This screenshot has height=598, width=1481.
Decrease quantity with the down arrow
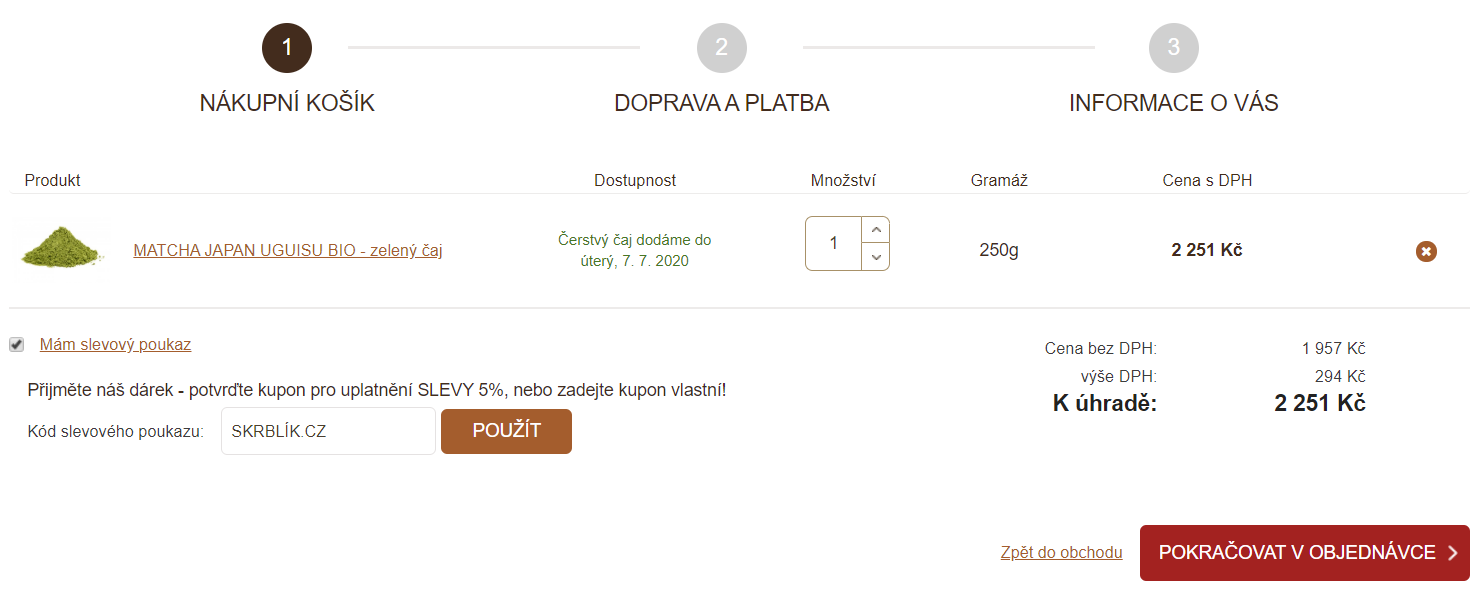(876, 257)
